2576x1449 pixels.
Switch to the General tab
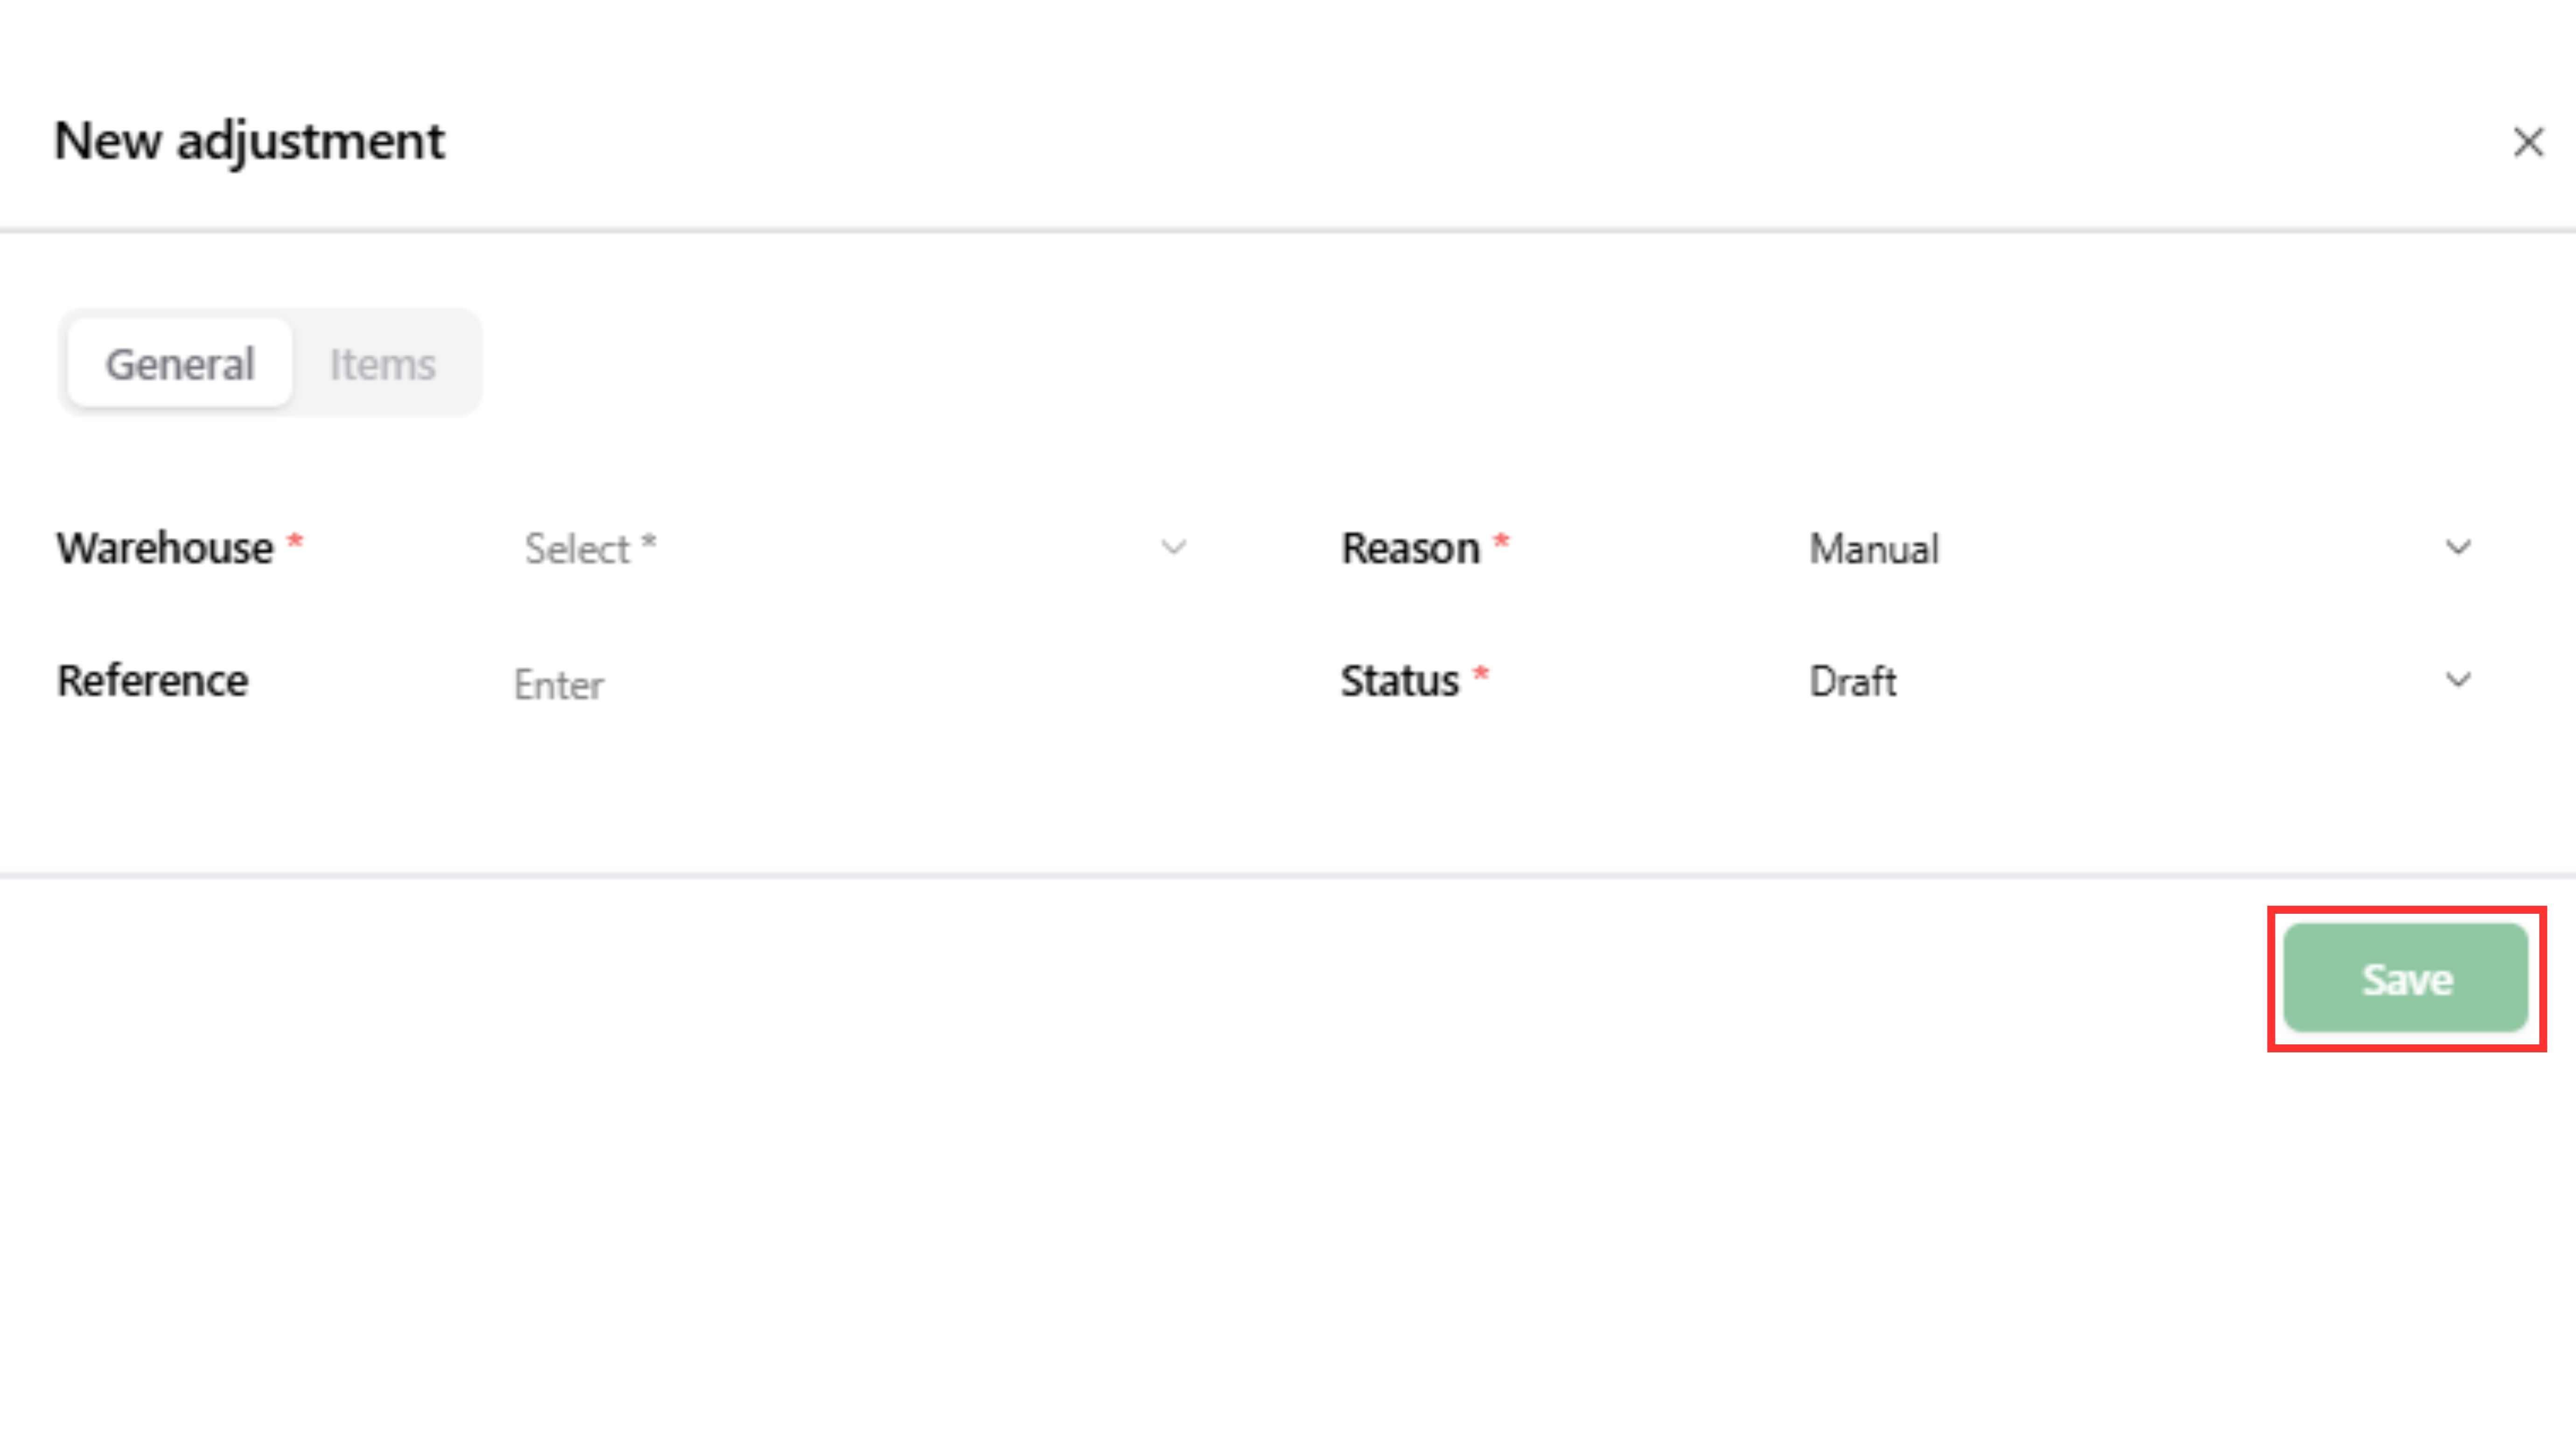click(x=180, y=364)
